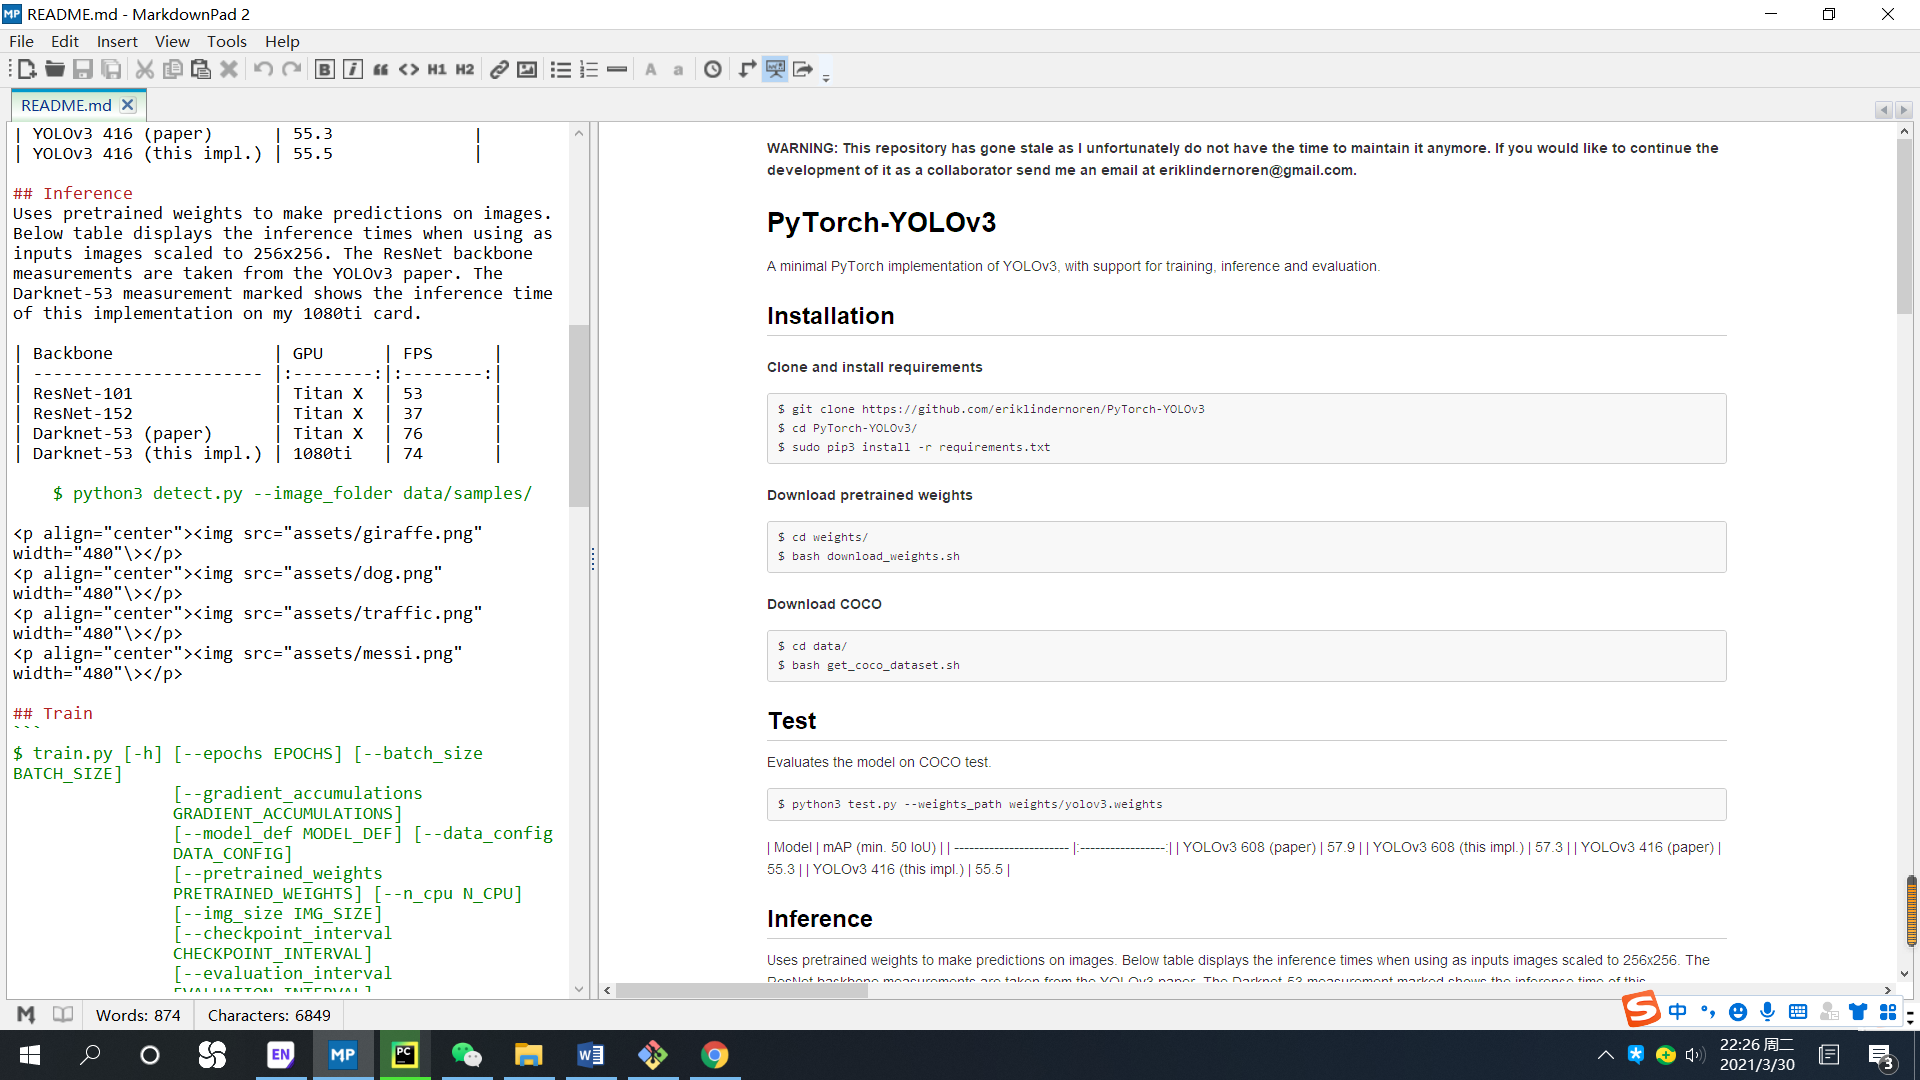Click the '## Inference' heading in the editor
This screenshot has height=1080, width=1920.
[x=72, y=193]
